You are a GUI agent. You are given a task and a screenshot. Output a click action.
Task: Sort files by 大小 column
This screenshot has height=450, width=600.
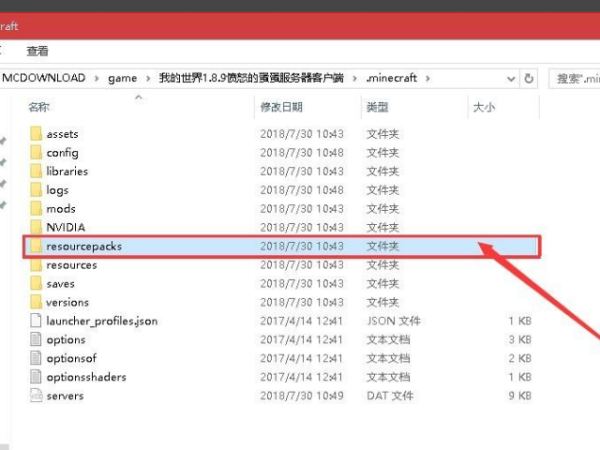(484, 107)
